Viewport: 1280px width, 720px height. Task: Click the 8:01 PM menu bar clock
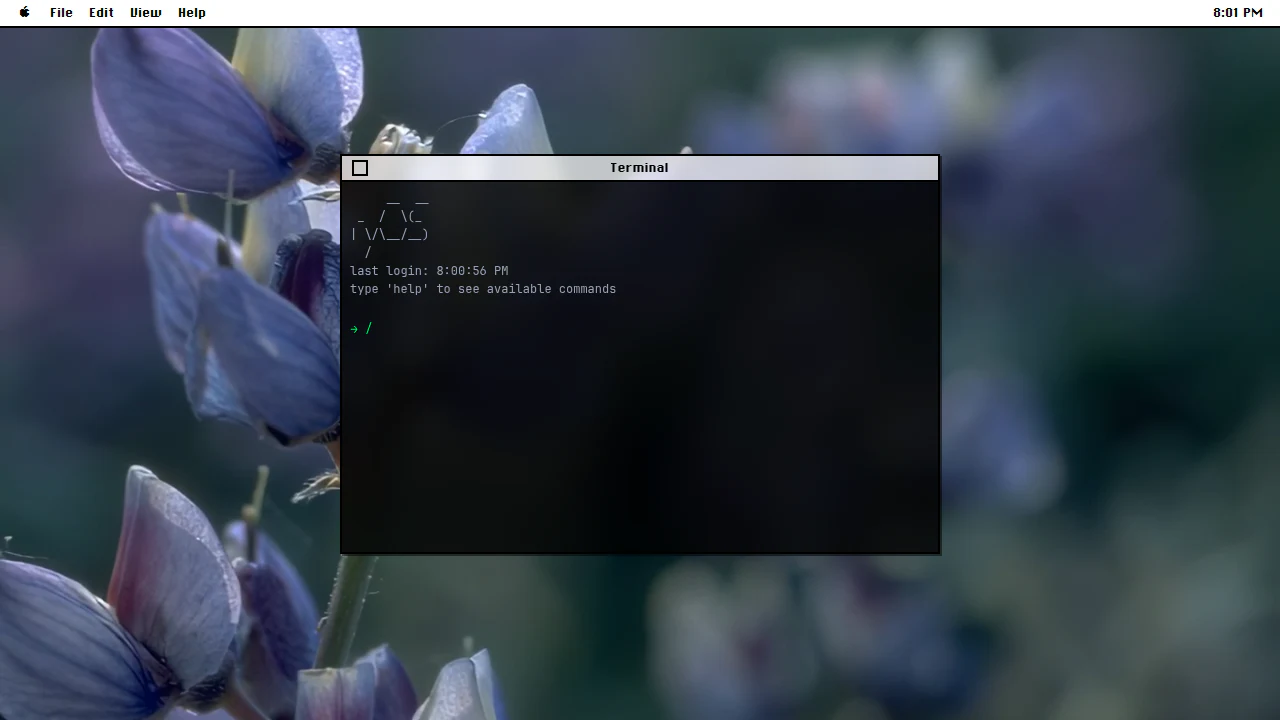coord(1238,13)
